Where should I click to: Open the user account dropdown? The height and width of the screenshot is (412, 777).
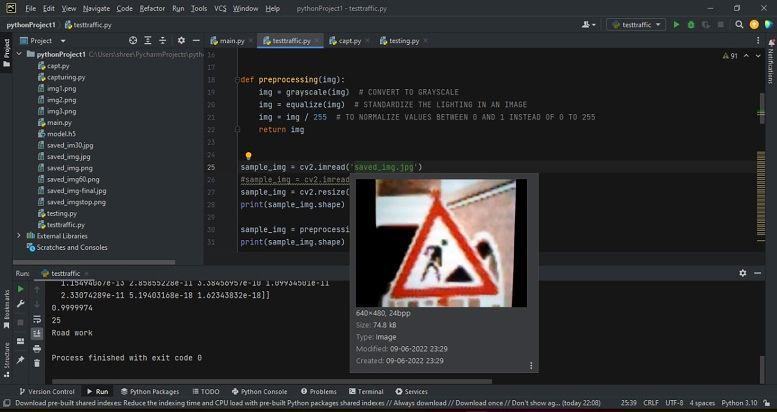(589, 24)
